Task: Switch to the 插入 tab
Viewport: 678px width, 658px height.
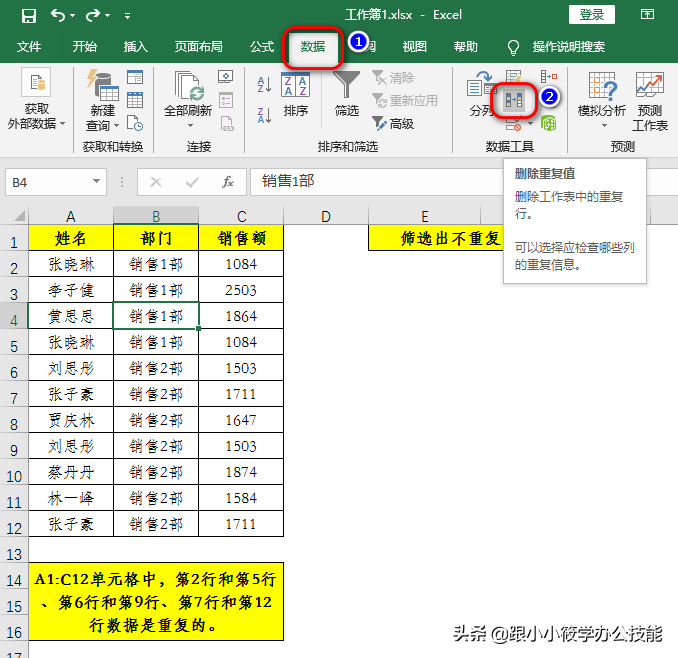Action: 135,46
